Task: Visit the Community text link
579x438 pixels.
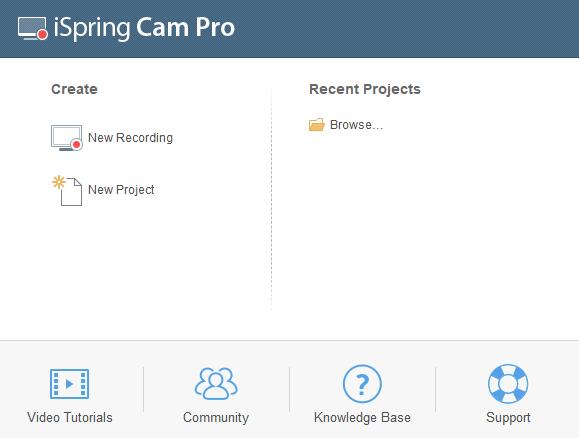Action: coord(216,418)
